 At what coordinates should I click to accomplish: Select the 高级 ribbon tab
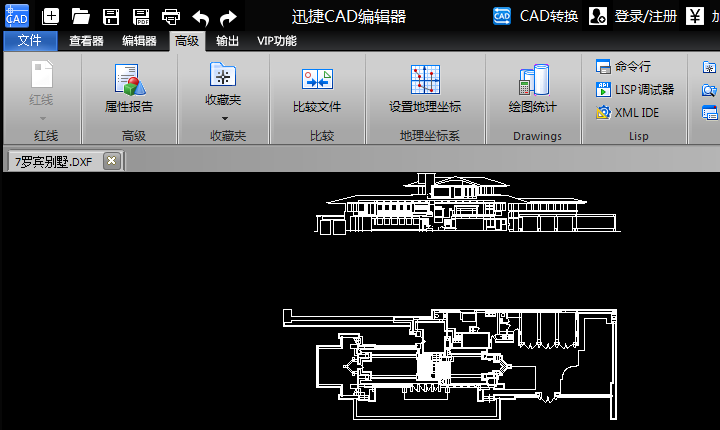point(187,41)
